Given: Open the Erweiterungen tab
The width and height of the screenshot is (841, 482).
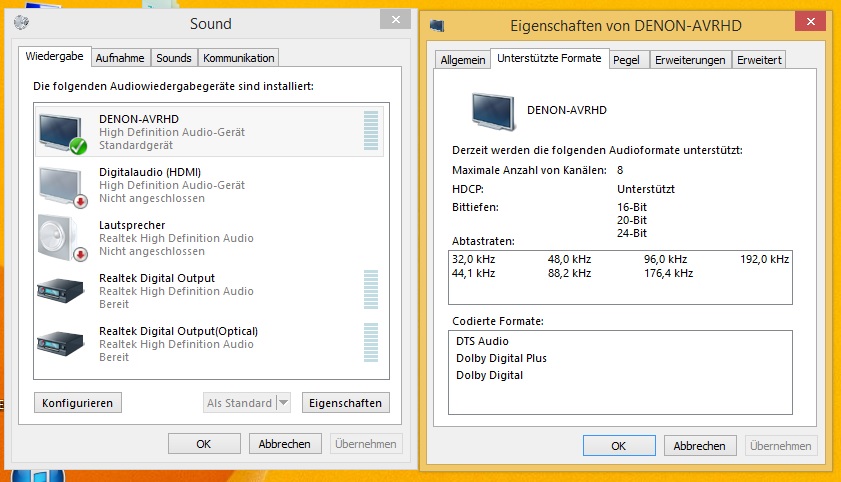Looking at the screenshot, I should pyautogui.click(x=690, y=60).
